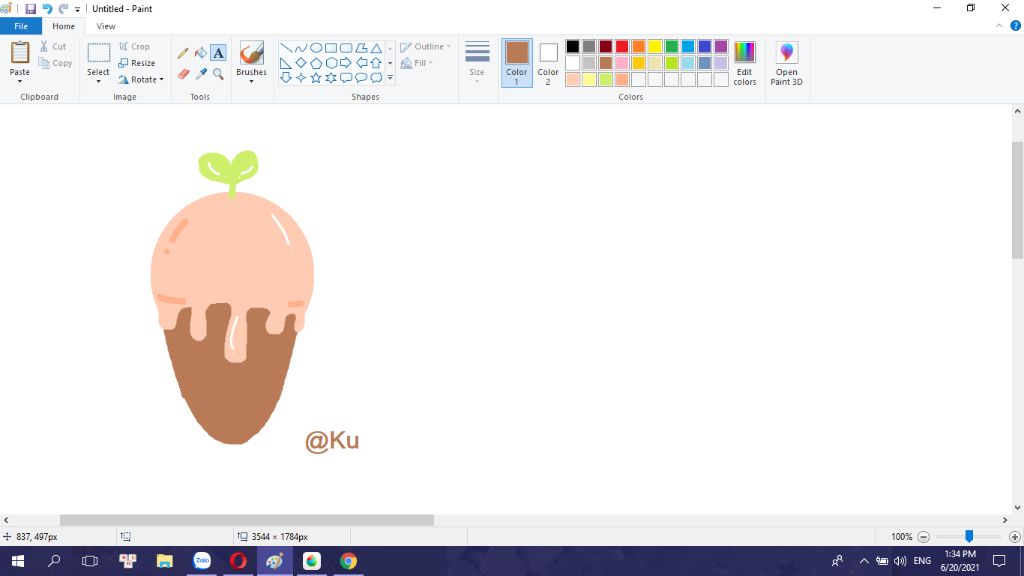1024x576 pixels.
Task: Select the Pencil tool
Action: coord(183,53)
